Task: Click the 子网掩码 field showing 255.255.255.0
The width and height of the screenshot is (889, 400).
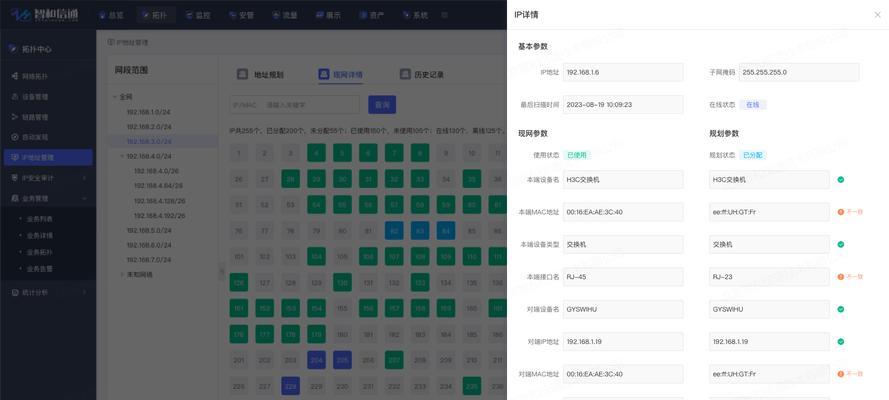Action: [799, 72]
